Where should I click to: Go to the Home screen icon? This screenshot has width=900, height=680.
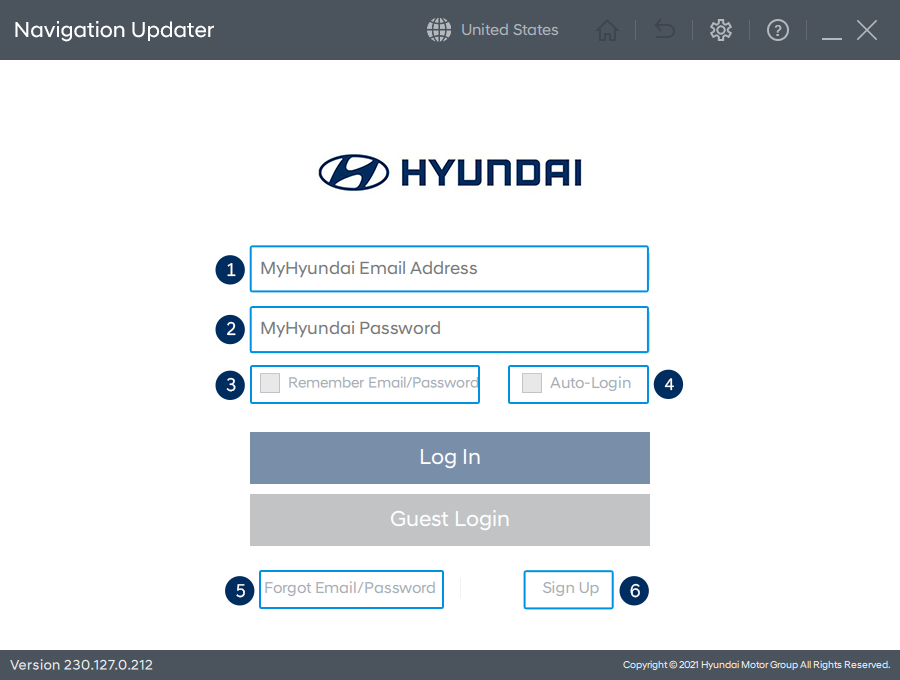click(x=607, y=31)
